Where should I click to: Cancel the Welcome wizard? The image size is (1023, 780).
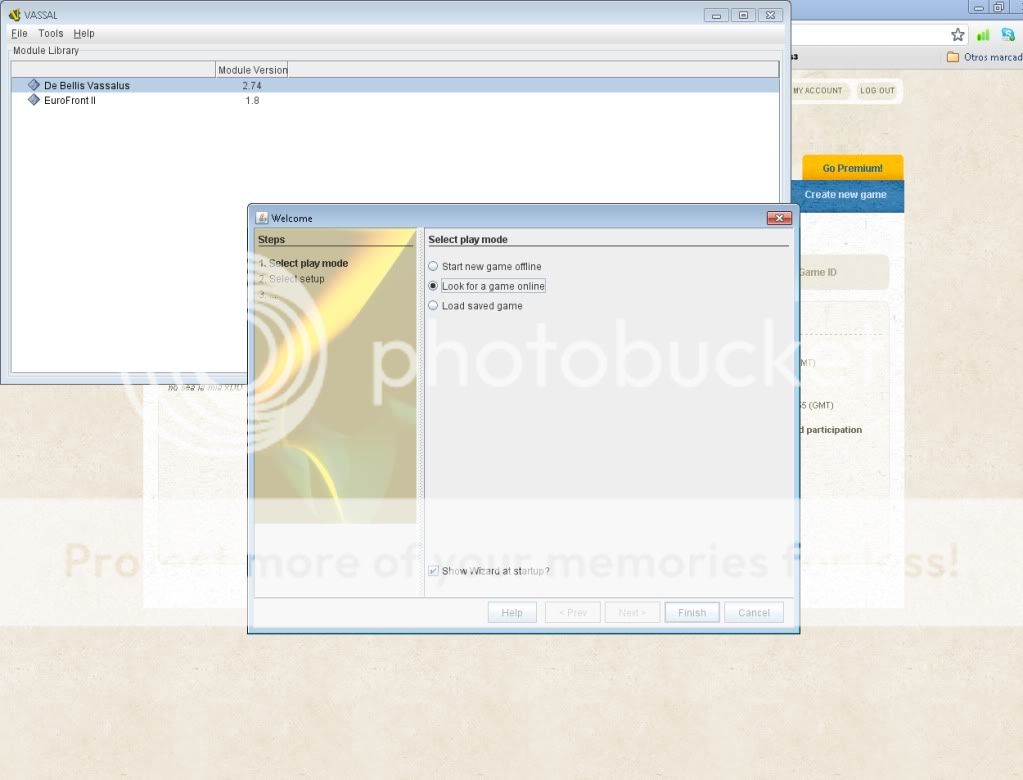[x=754, y=612]
